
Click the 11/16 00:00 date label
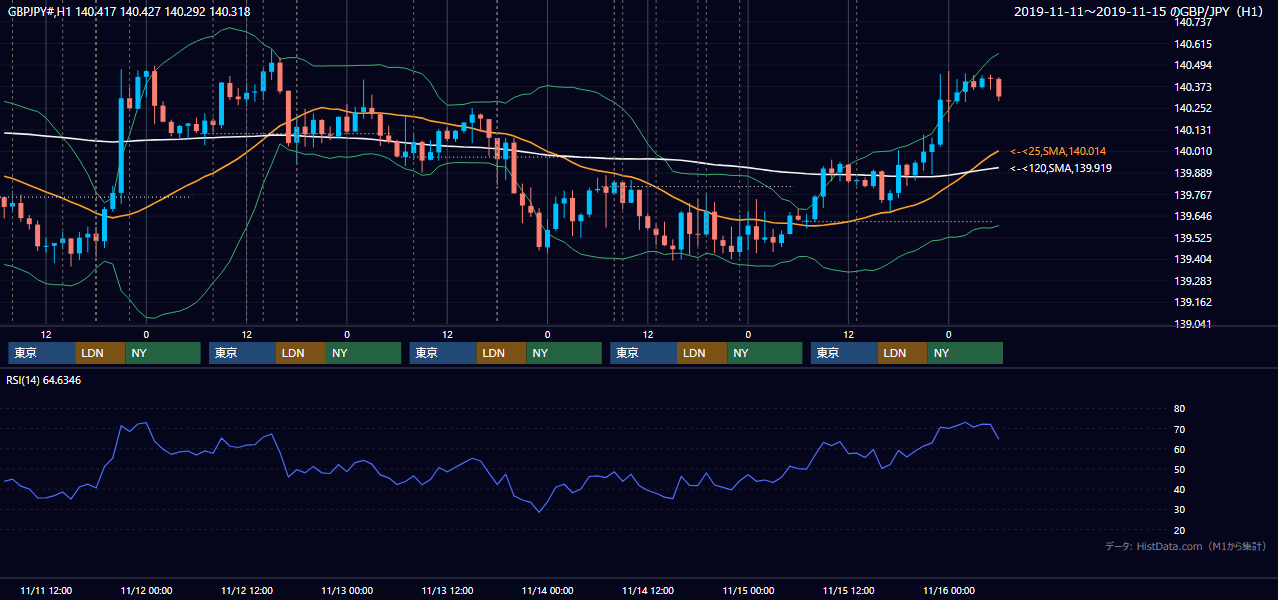point(949,590)
